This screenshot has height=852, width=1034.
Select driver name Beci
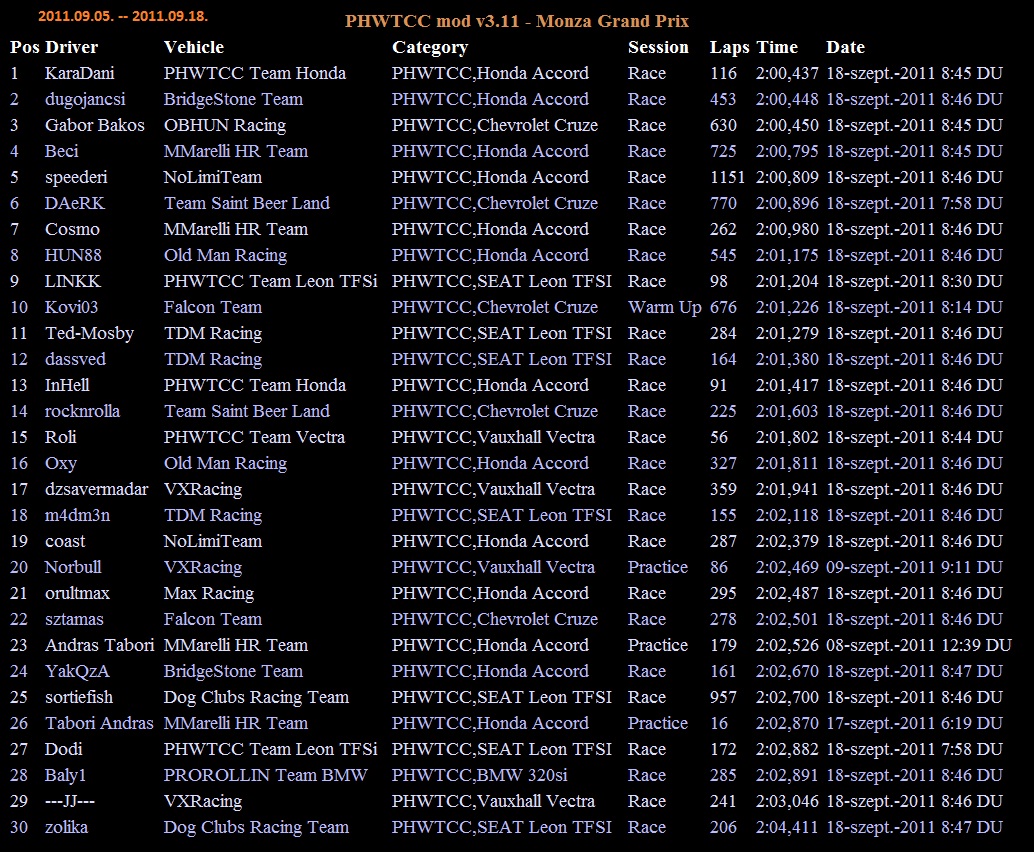[x=61, y=151]
